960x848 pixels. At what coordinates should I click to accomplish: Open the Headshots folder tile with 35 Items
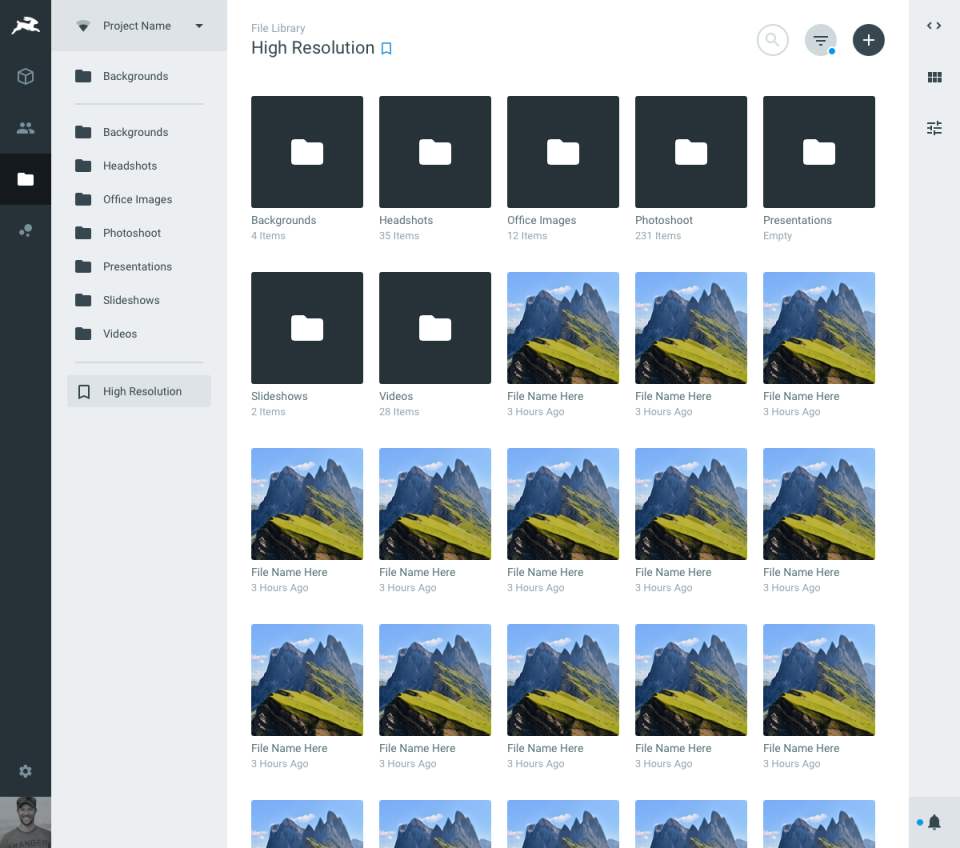[435, 152]
